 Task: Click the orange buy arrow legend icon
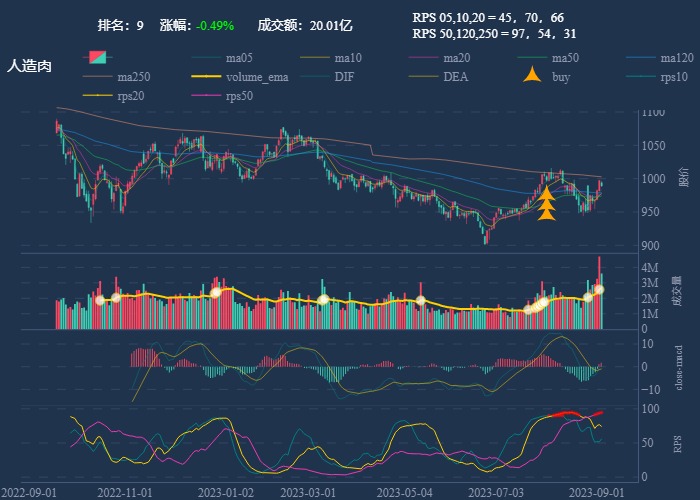(533, 76)
